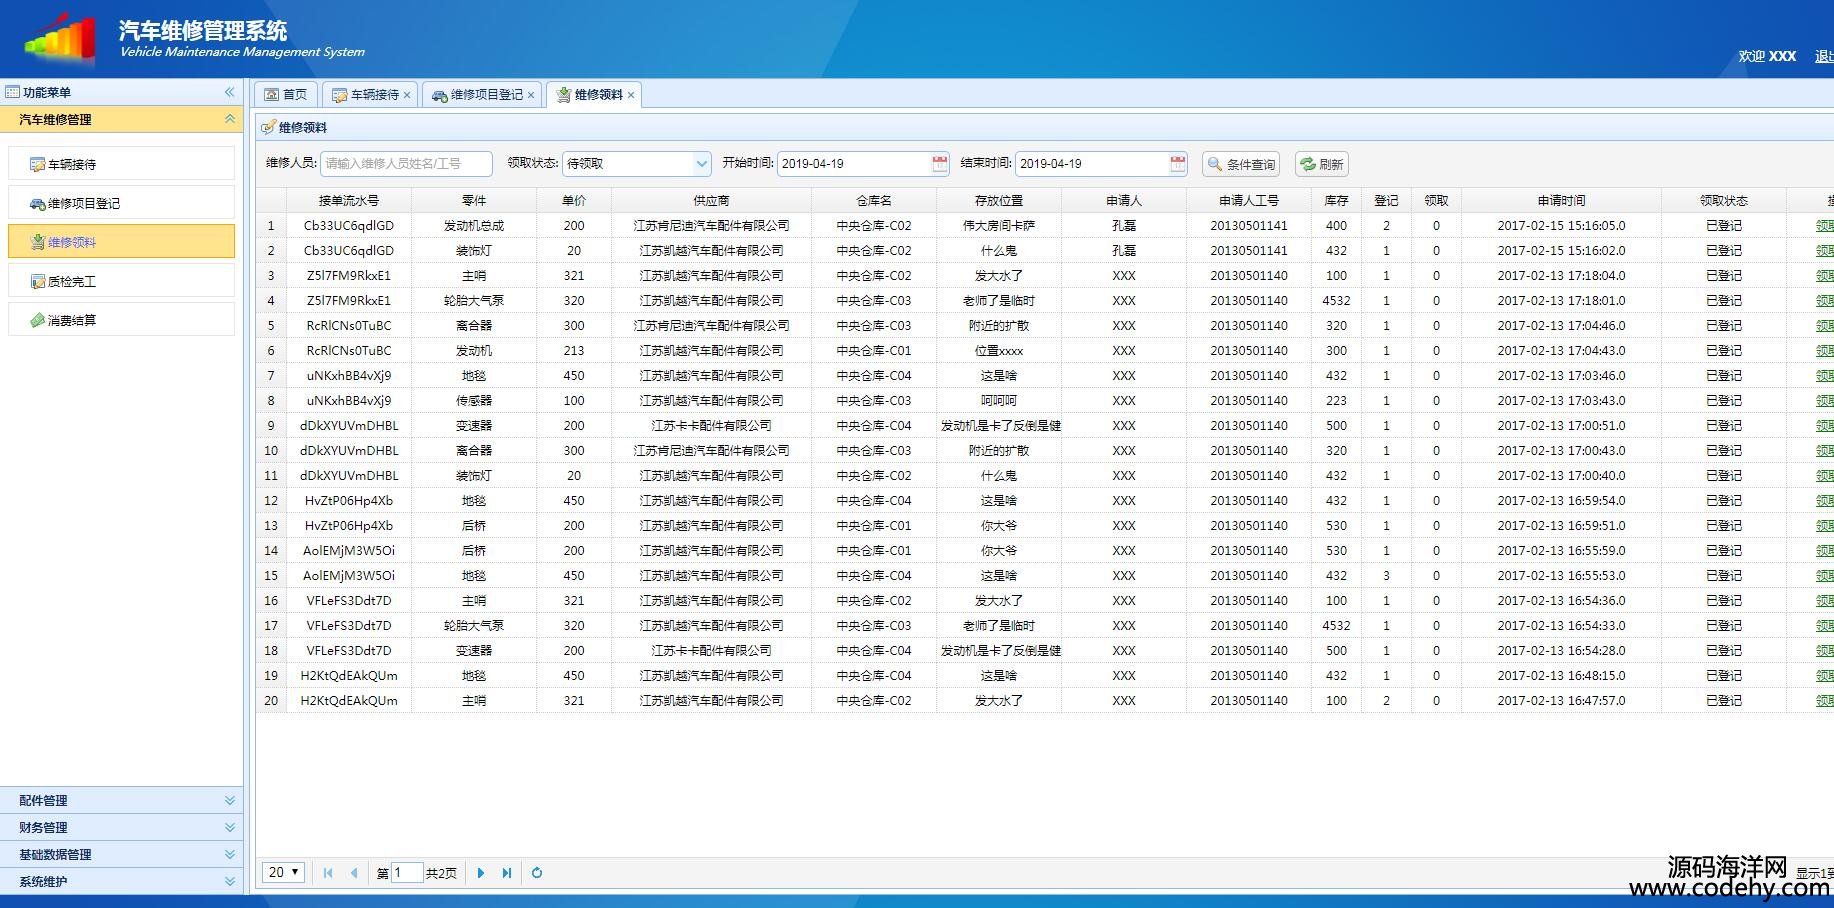Focus the 维修人员 name input field
Screen dimensions: 1834x908
pos(406,164)
